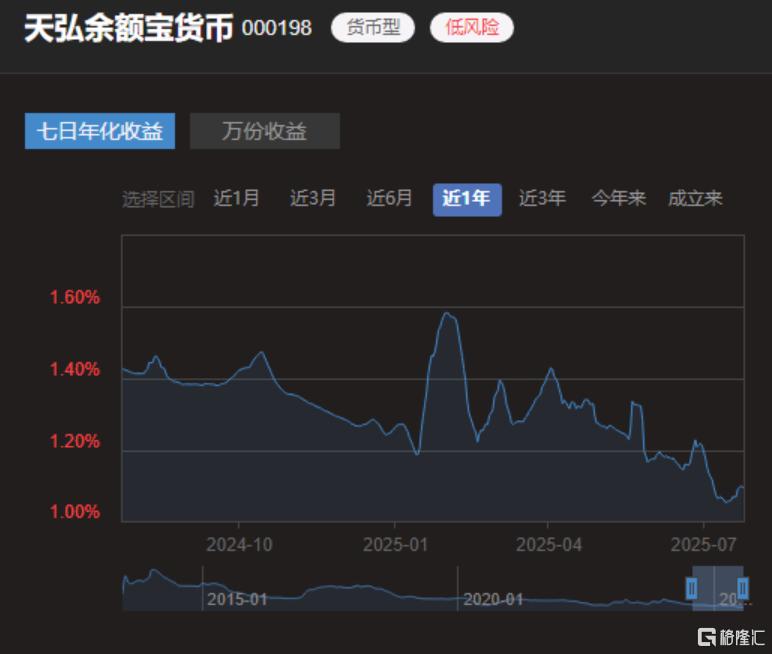Select the 近3月 time range

click(x=313, y=198)
